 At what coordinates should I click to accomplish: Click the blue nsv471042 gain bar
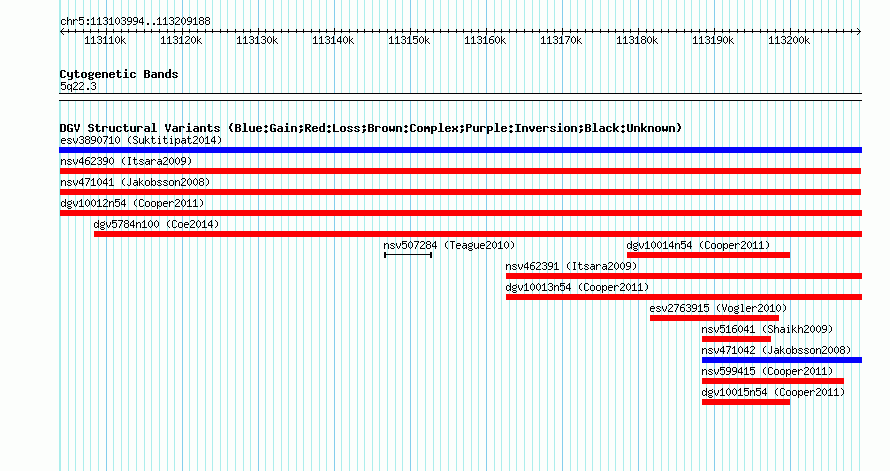tap(782, 360)
